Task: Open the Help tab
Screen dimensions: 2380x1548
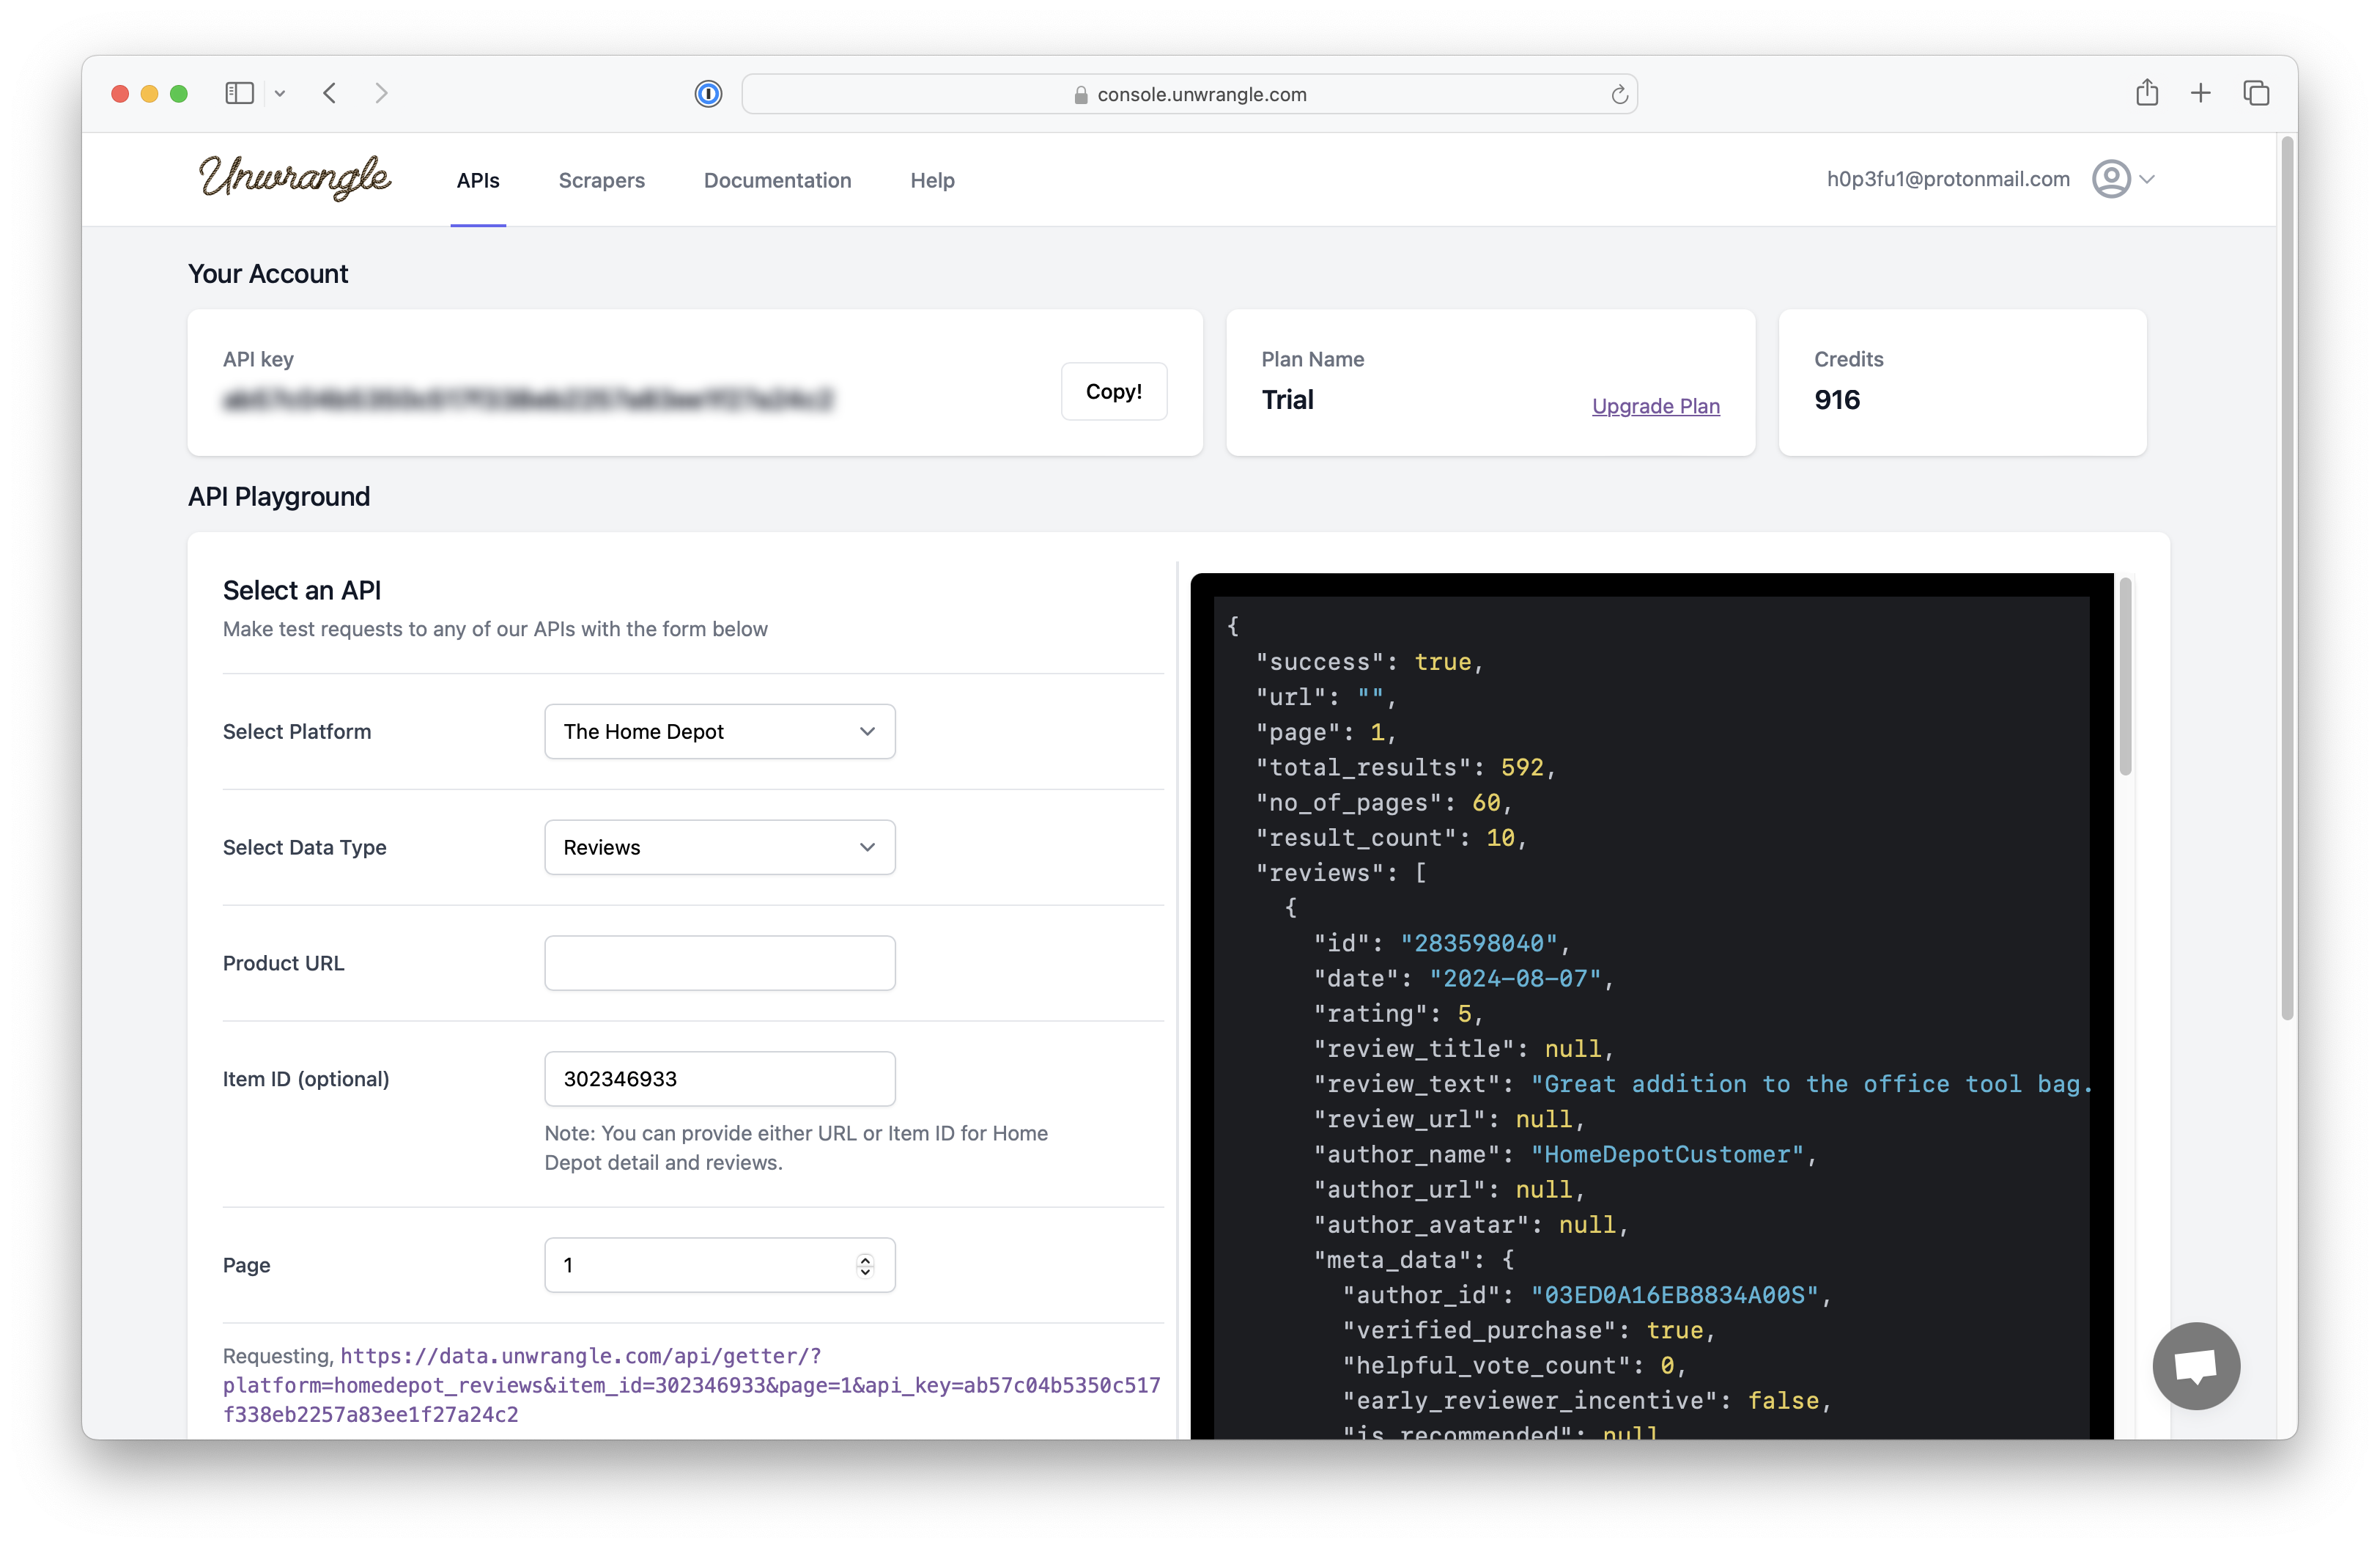Action: [x=932, y=180]
